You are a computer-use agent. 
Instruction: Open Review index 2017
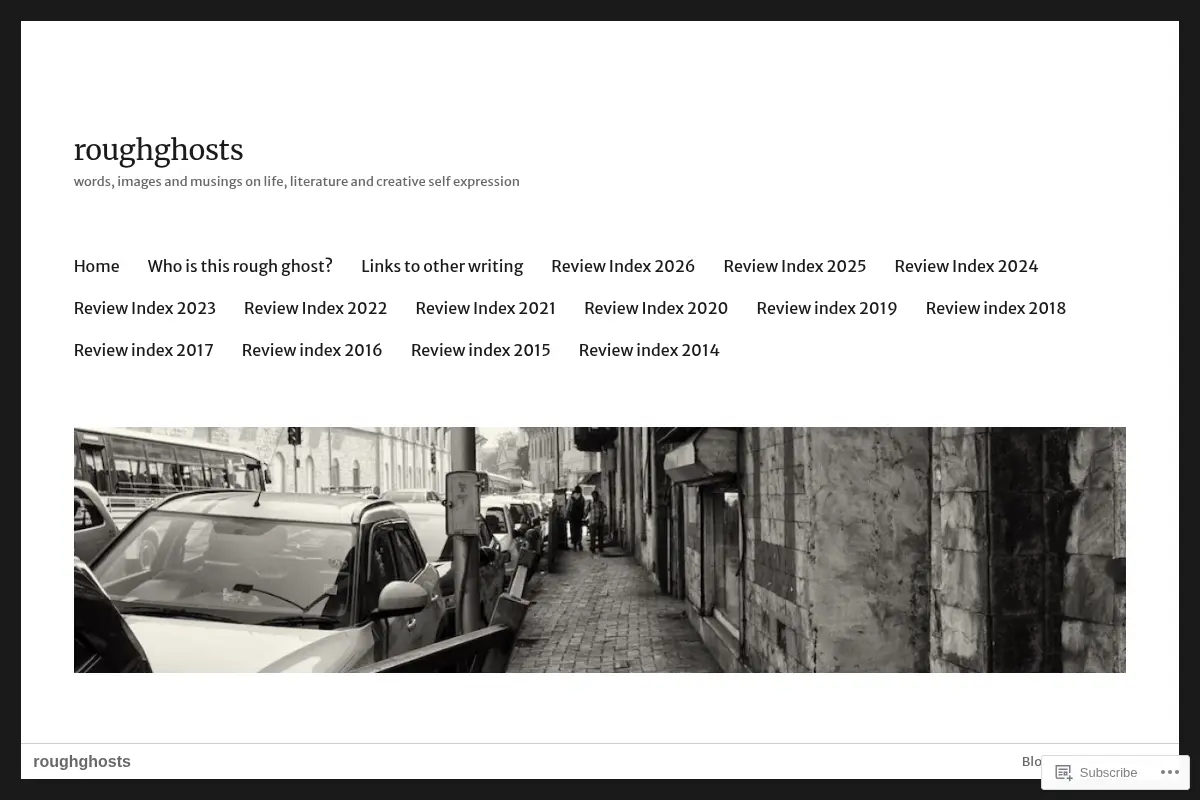(144, 350)
